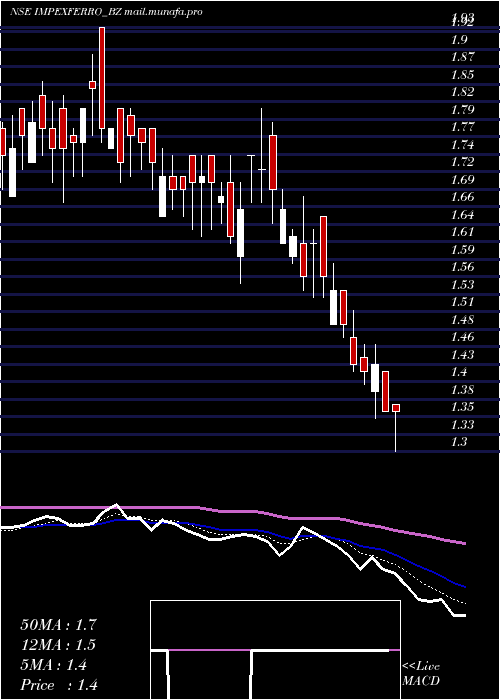Click the 1.56 price axis label
Viewport: 500px width, 700px height.
pyautogui.click(x=462, y=267)
